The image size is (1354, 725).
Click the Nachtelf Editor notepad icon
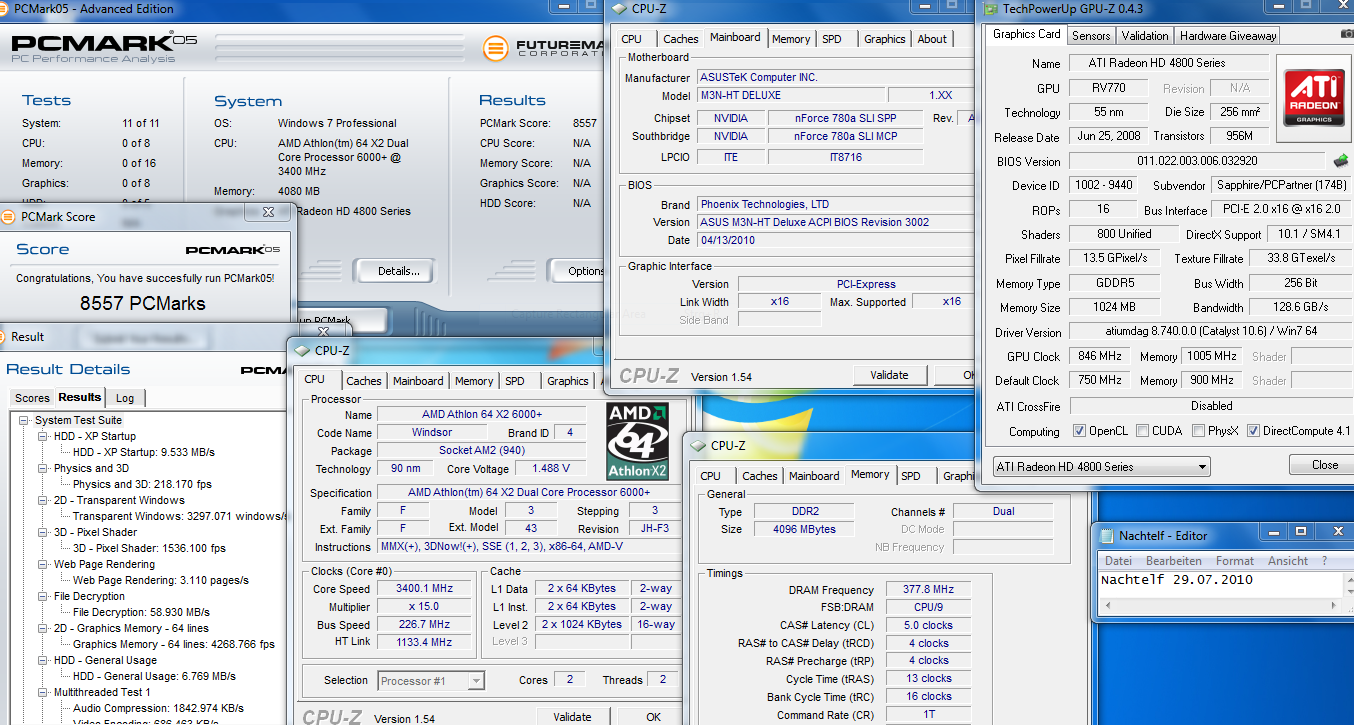point(1105,535)
